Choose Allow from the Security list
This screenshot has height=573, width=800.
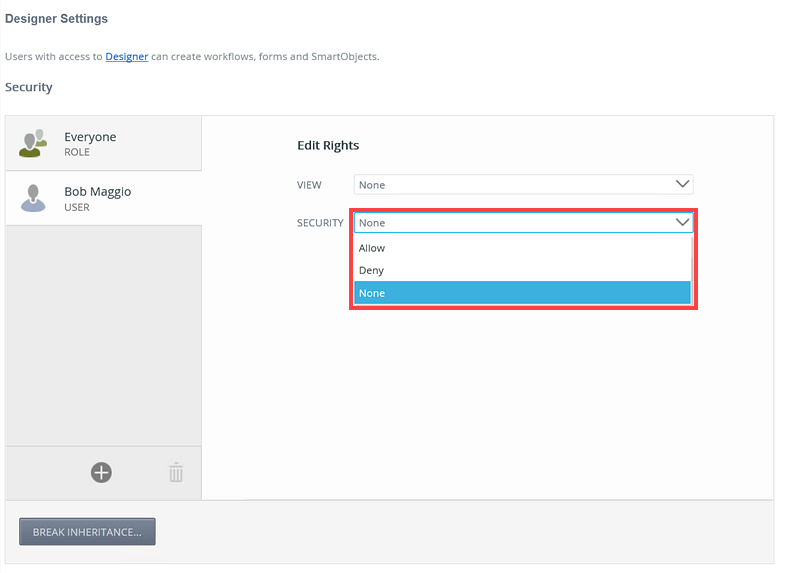372,248
